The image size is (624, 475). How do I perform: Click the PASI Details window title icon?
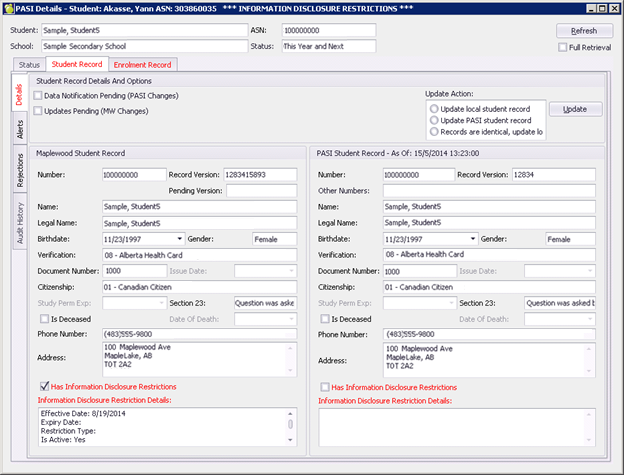point(10,9)
